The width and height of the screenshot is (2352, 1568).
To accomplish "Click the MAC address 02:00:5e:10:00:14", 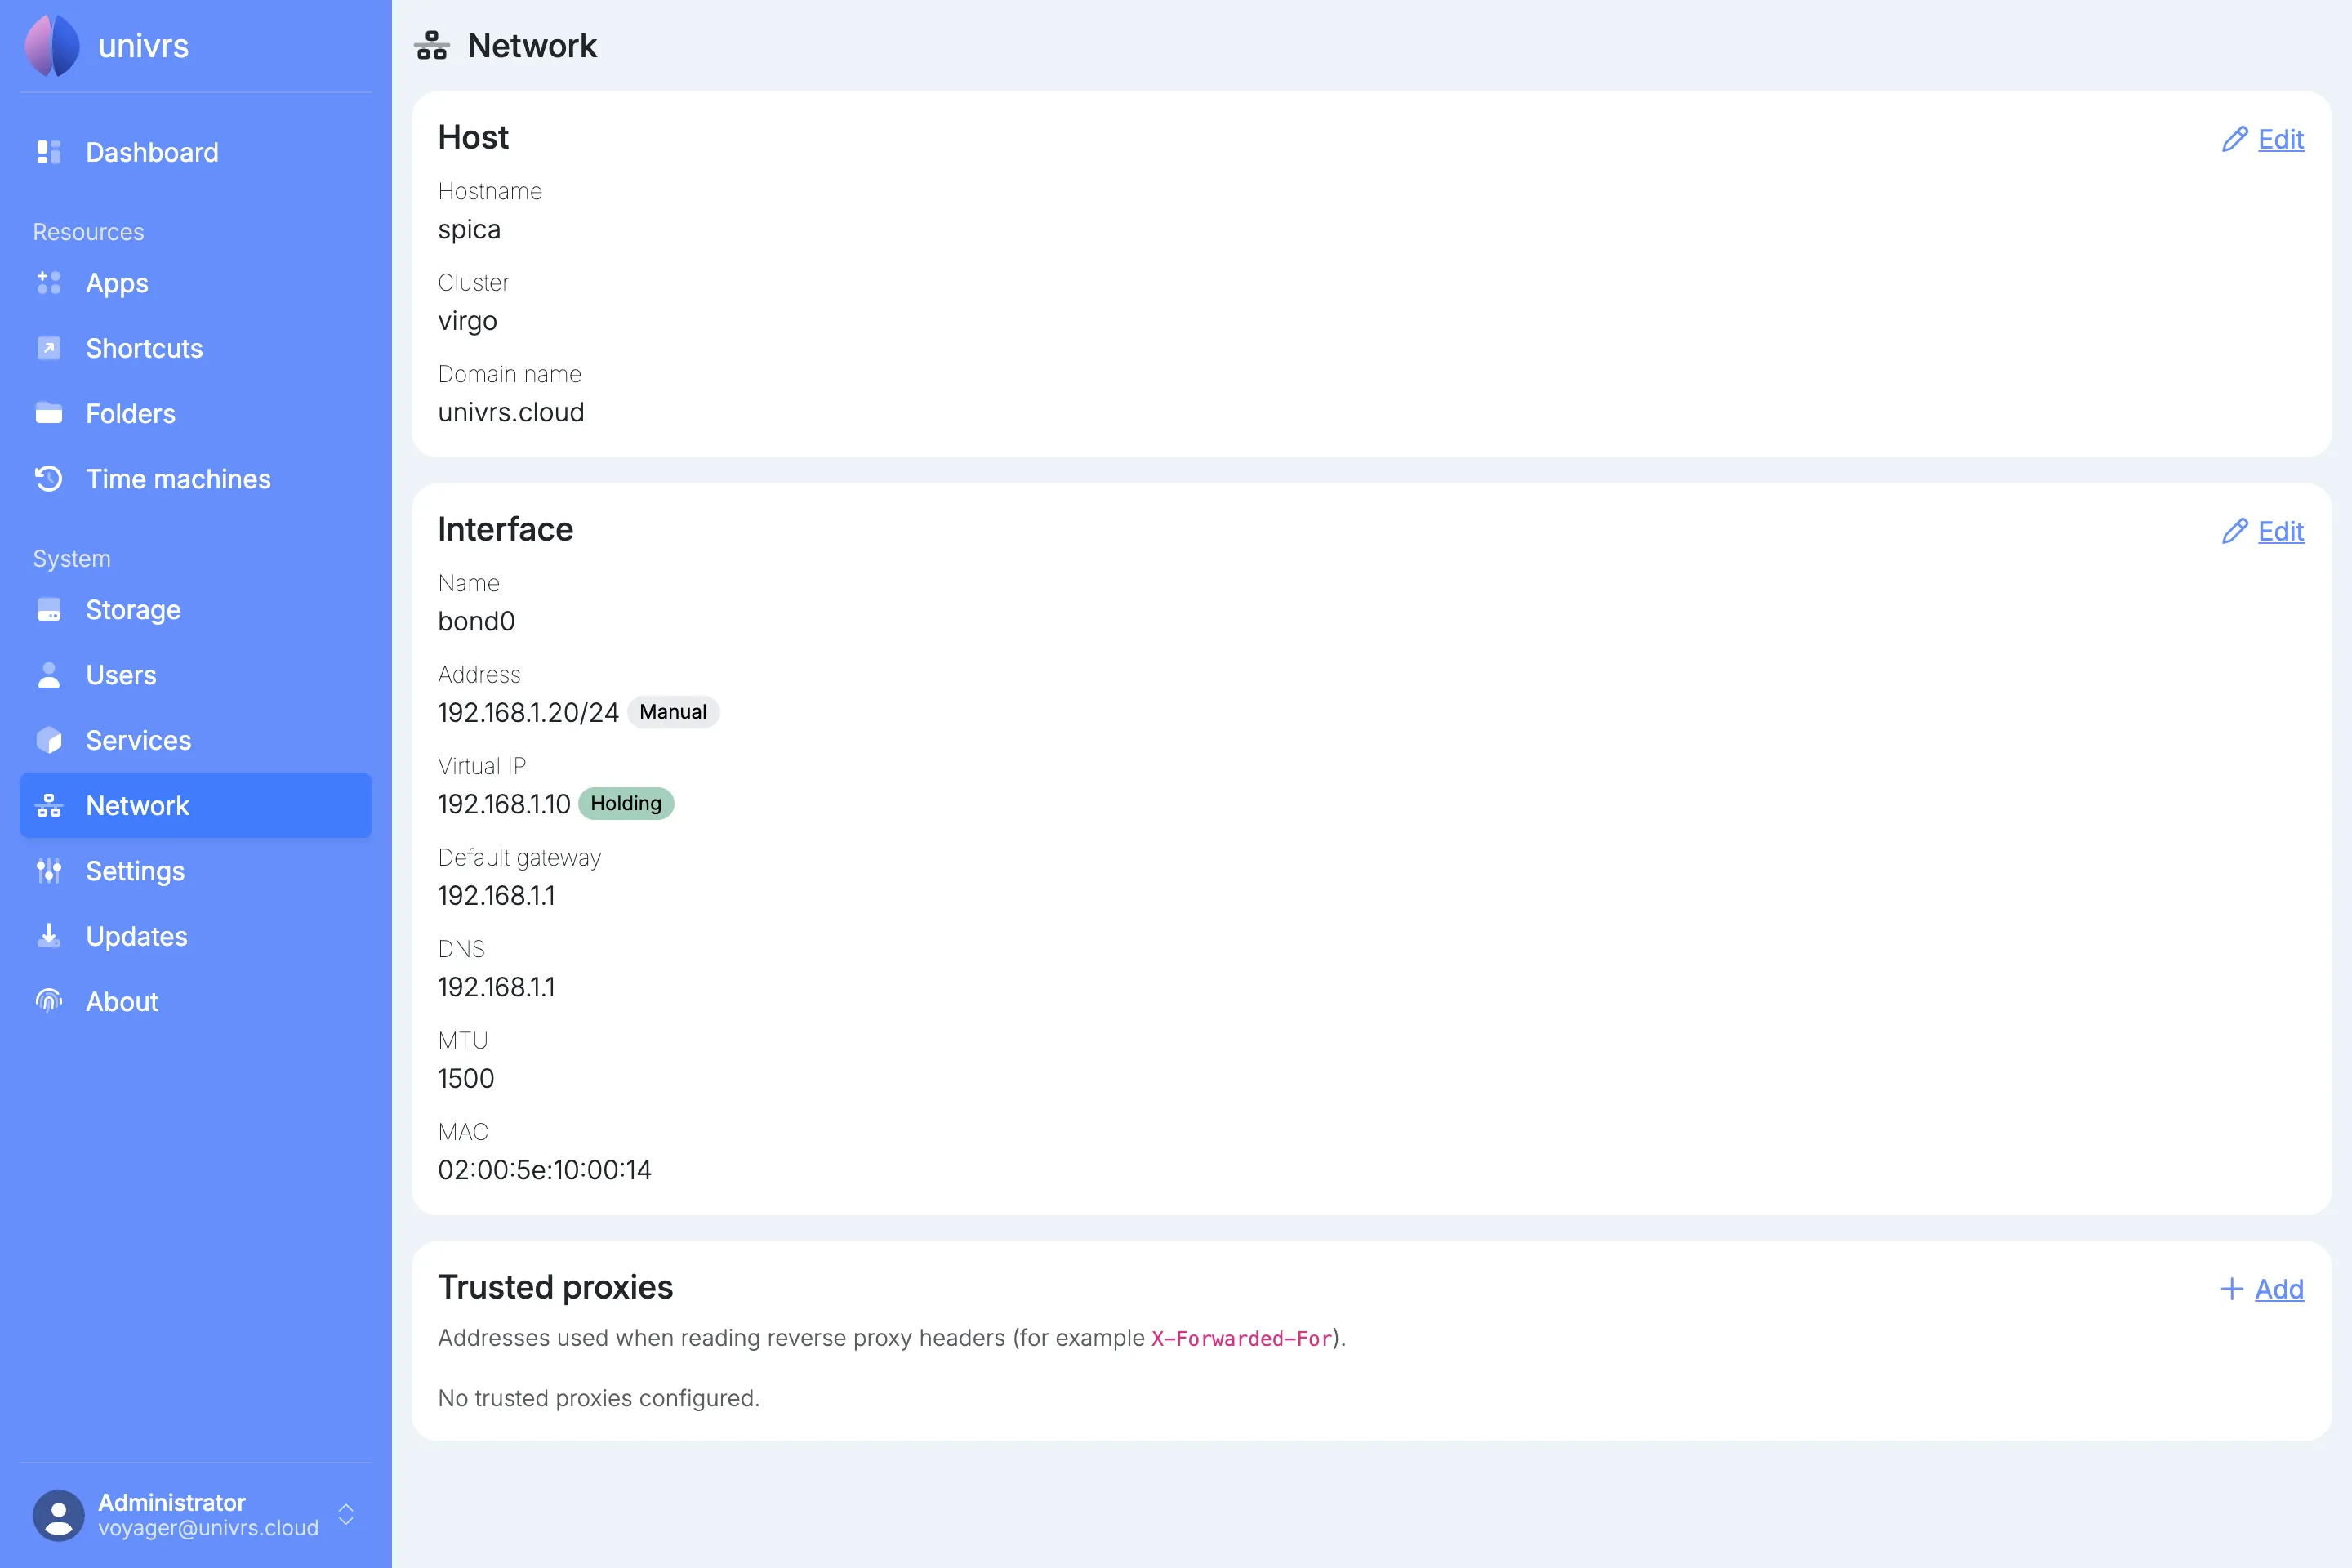I will tap(544, 1170).
